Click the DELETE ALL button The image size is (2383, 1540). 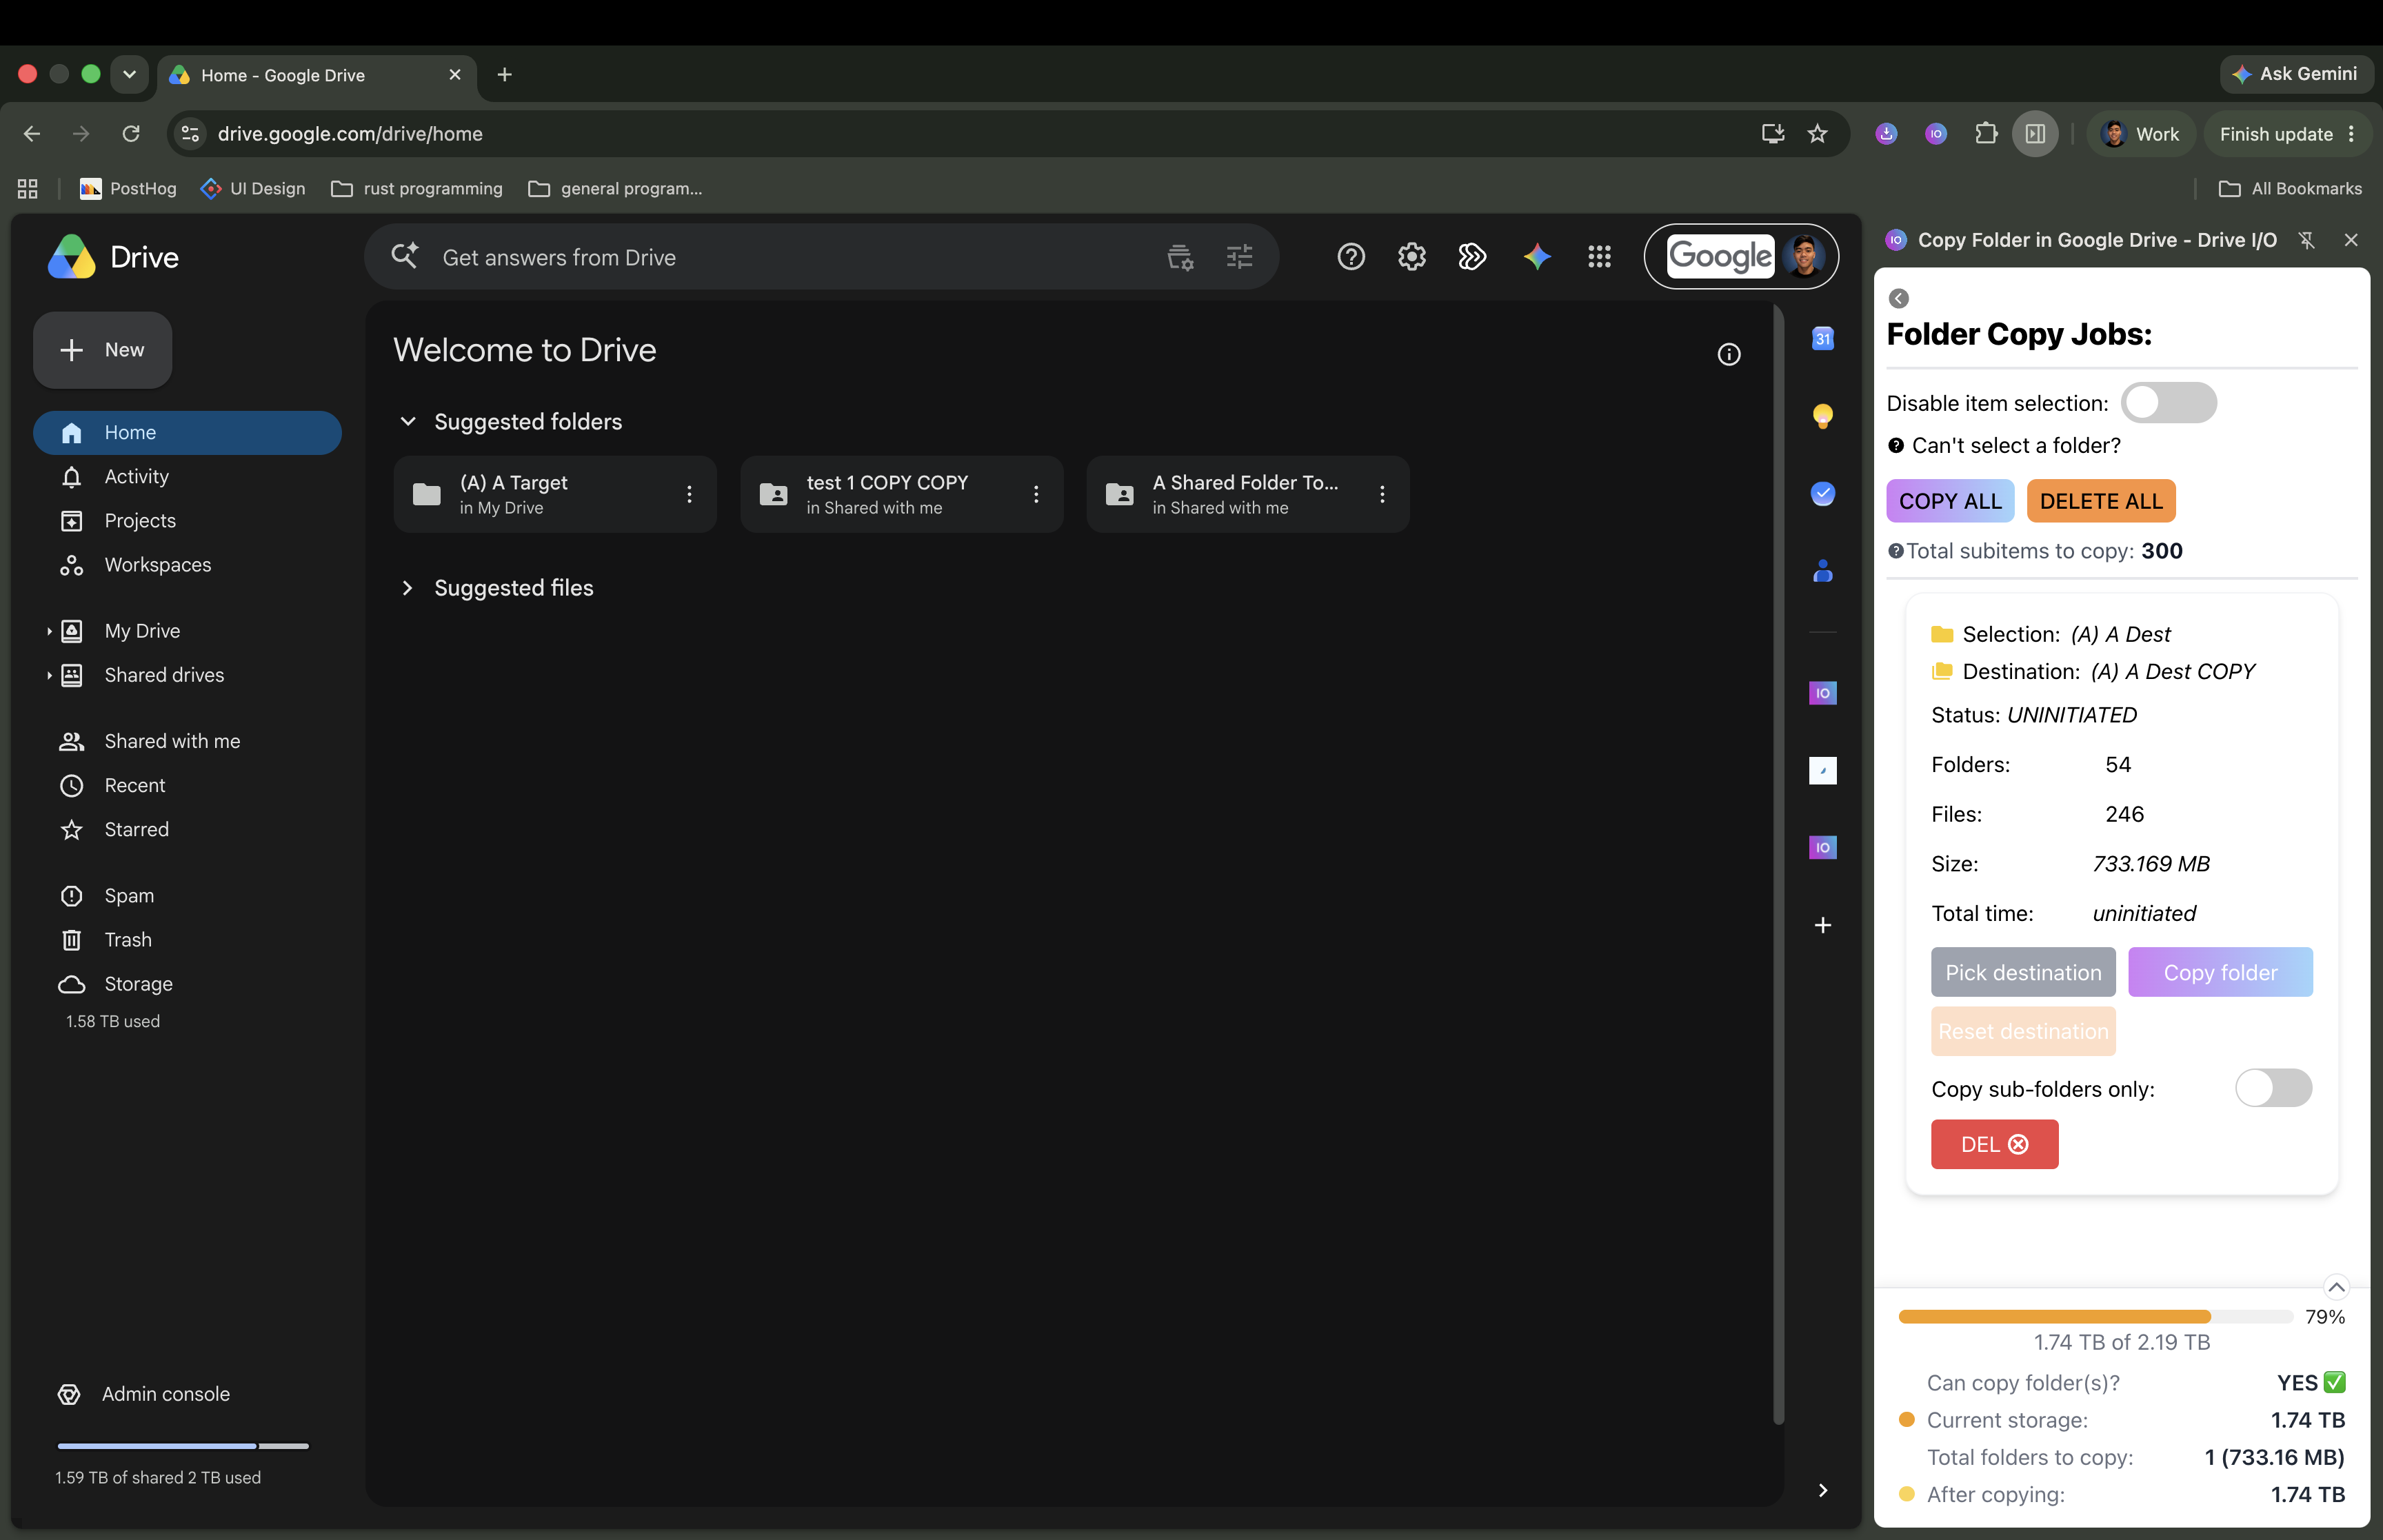pyautogui.click(x=2100, y=501)
